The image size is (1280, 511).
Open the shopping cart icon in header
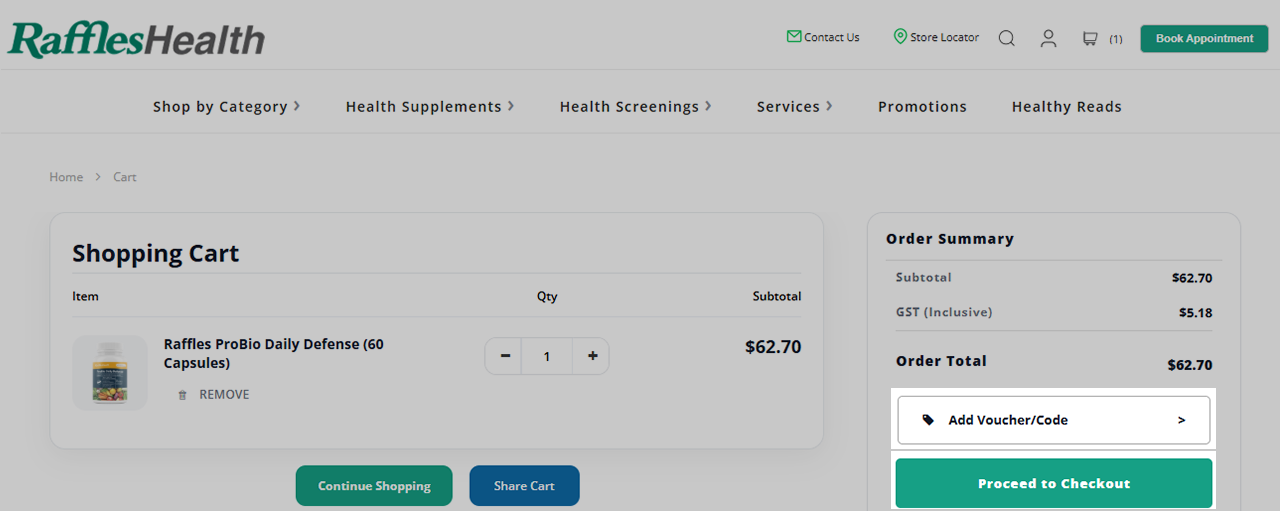1090,38
